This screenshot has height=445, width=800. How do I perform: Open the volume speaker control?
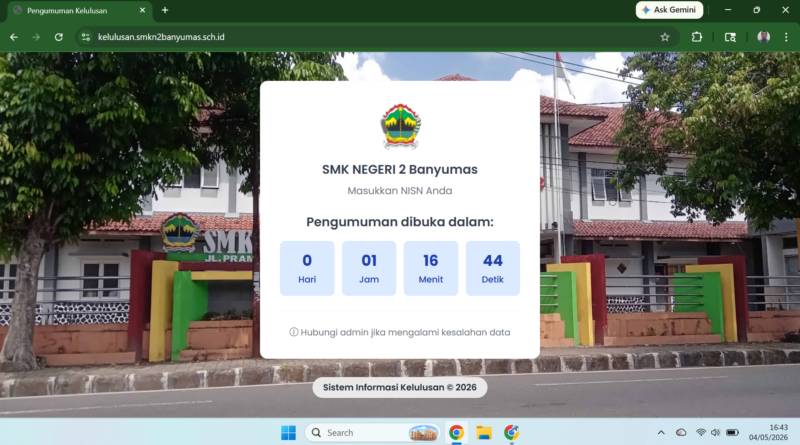coord(715,433)
